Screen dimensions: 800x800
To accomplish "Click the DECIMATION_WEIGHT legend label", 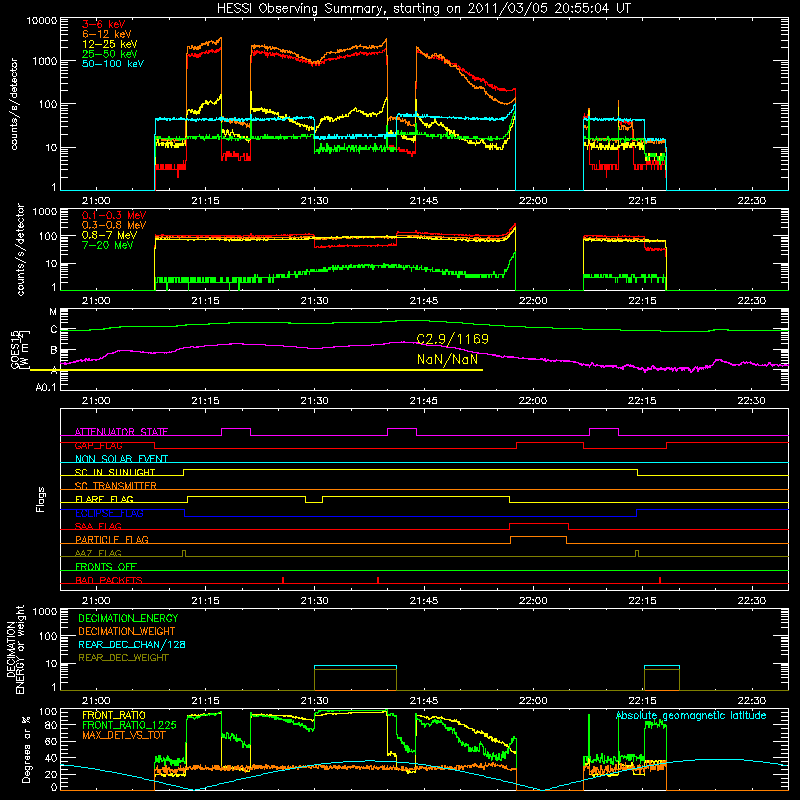I will click(x=127, y=631).
